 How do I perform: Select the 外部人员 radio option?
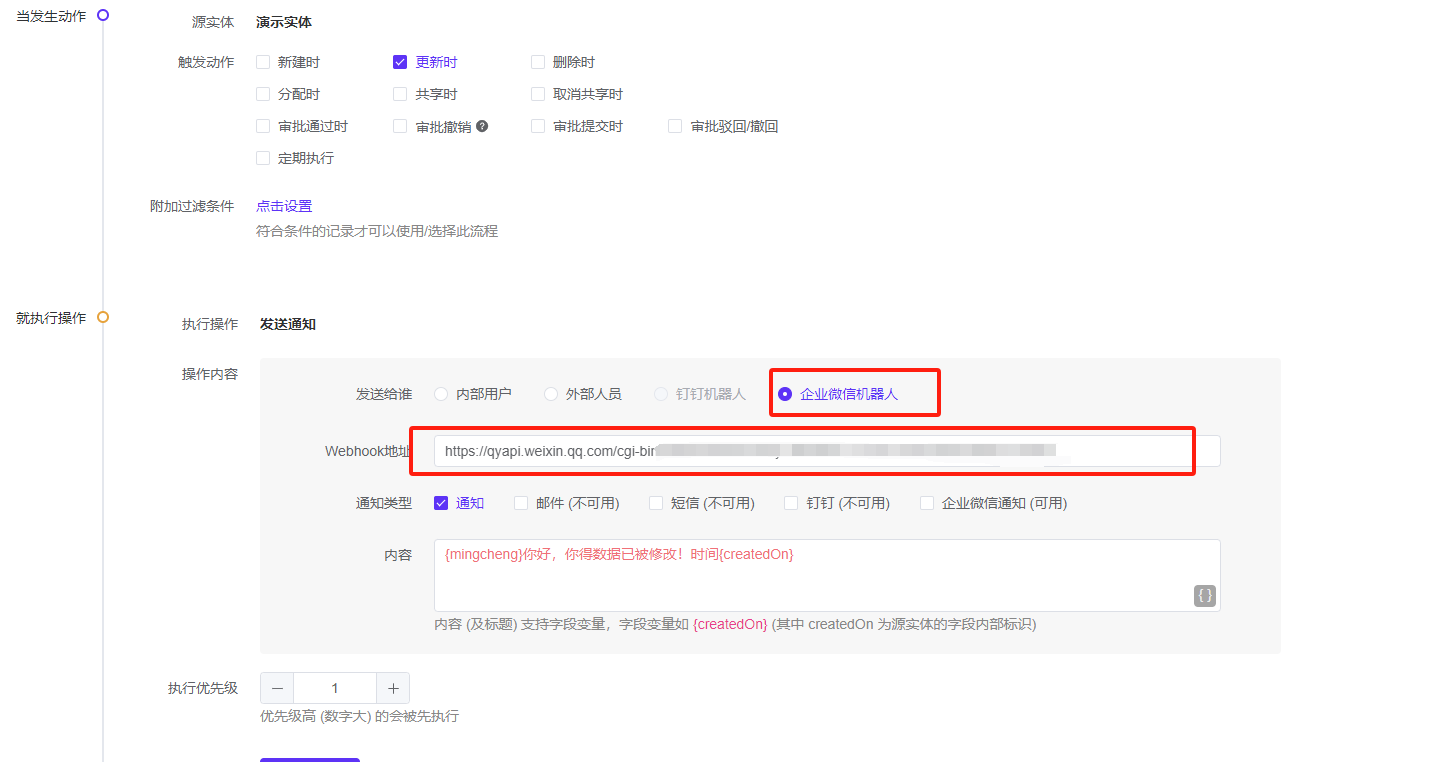tap(551, 394)
